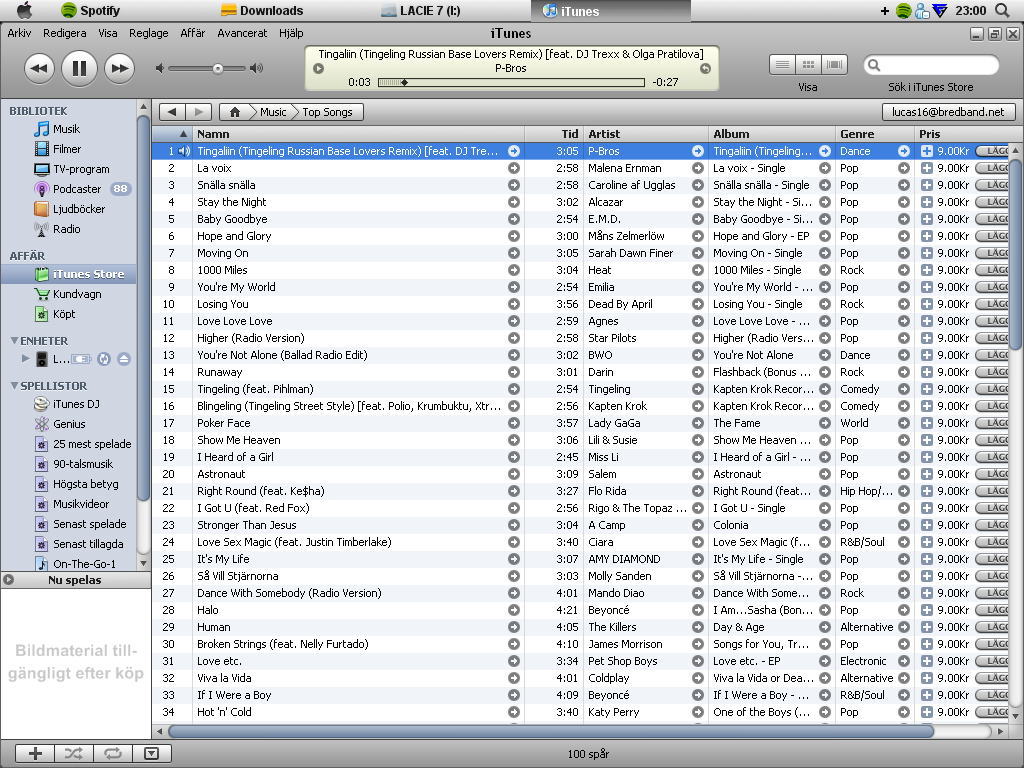Navigate forward in the store
This screenshot has height=768, width=1024.
pos(199,112)
